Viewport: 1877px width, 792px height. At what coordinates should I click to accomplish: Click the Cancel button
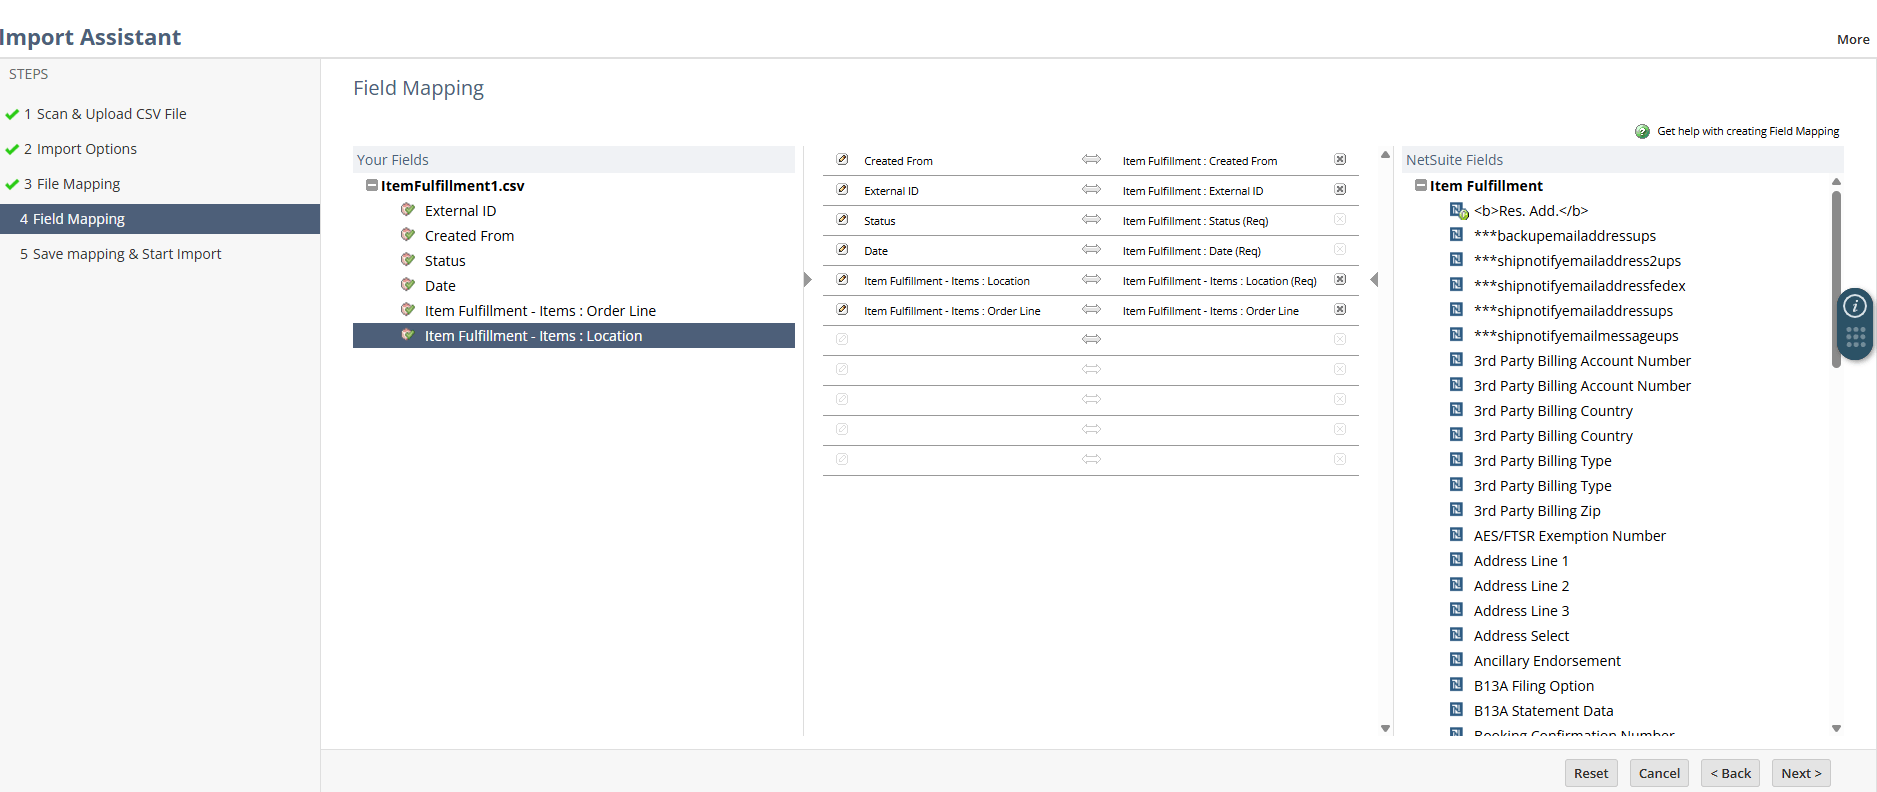(1659, 773)
